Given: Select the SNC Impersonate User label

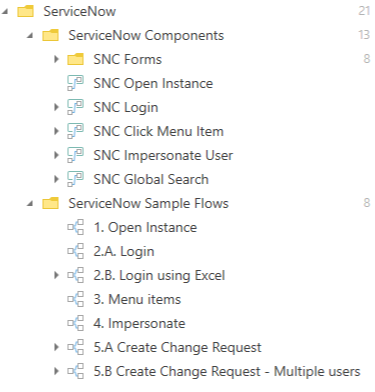Looking at the screenshot, I should tap(163, 156).
